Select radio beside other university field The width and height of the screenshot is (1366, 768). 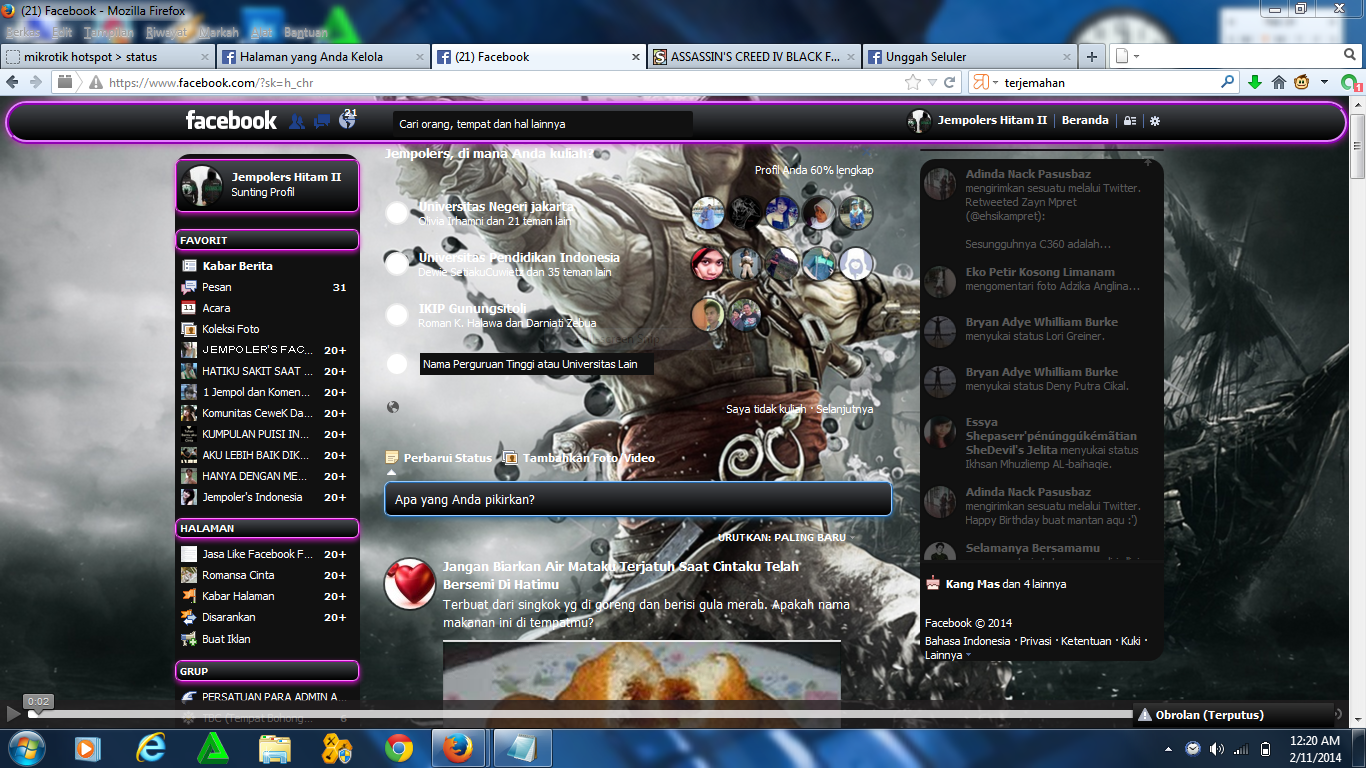[x=397, y=364]
